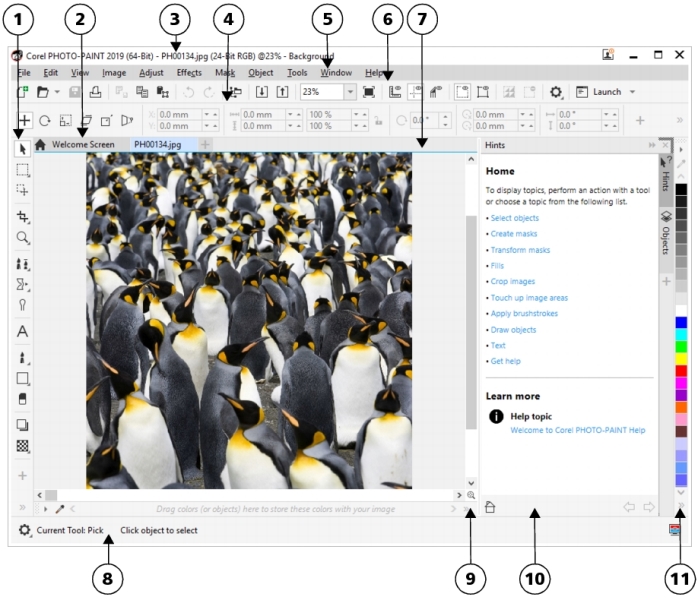Screen dimensions: 698x600
Task: Toggle the full-screen preview button
Action: 369,92
